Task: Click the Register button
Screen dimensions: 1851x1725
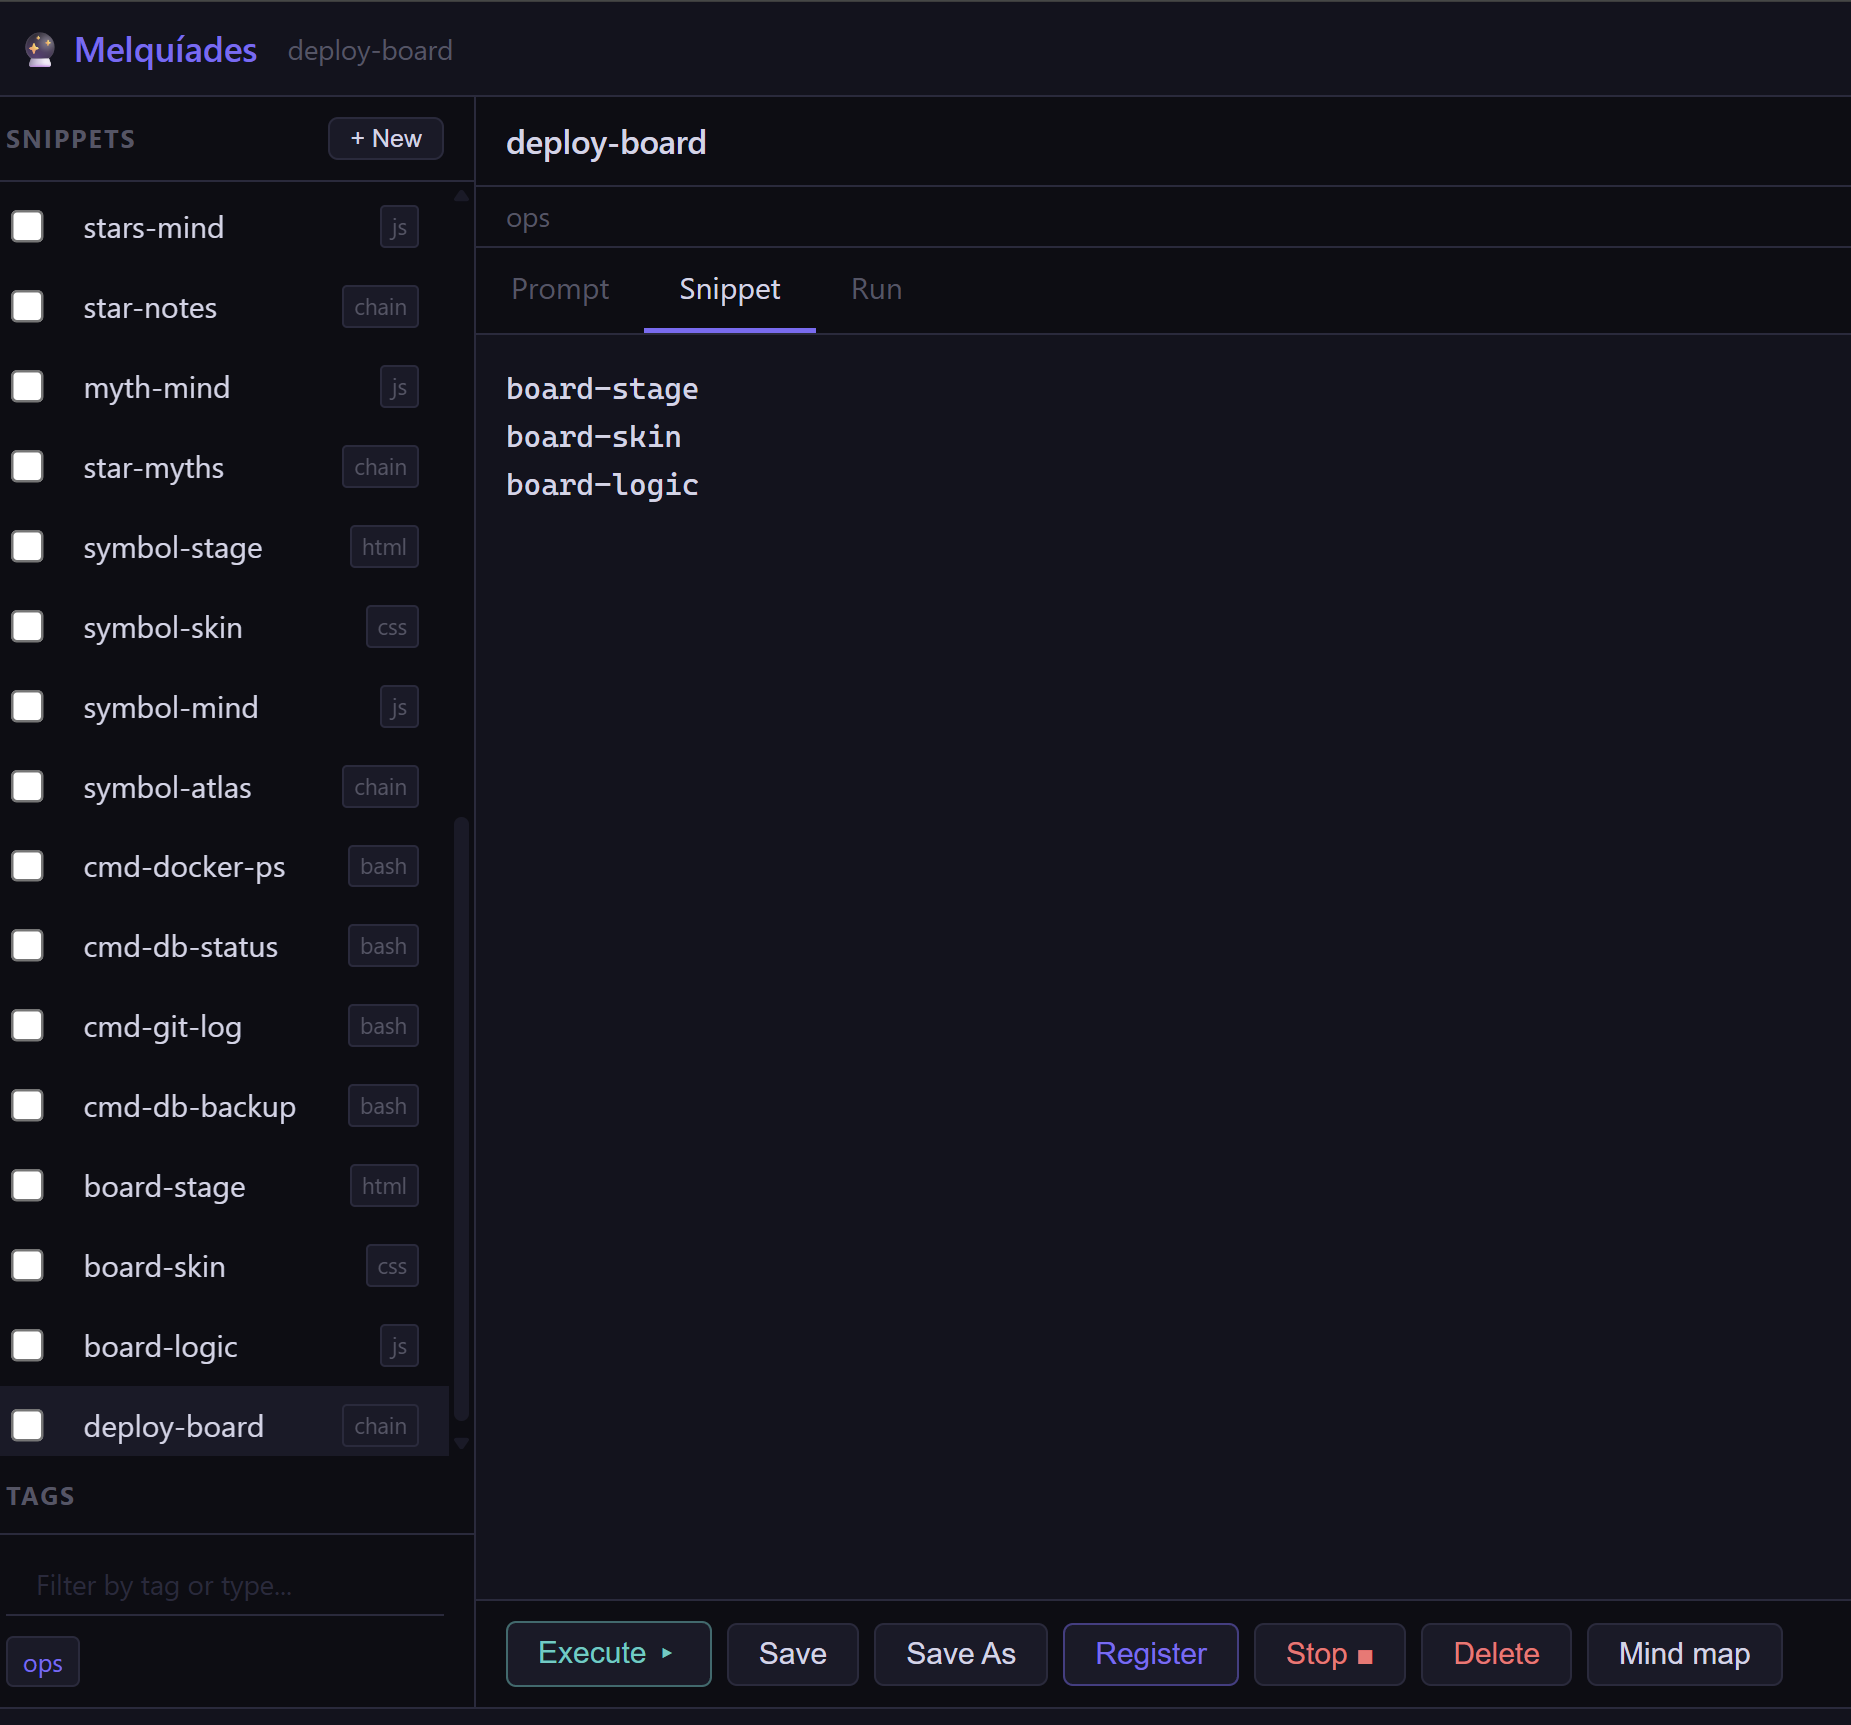Action: click(1150, 1654)
